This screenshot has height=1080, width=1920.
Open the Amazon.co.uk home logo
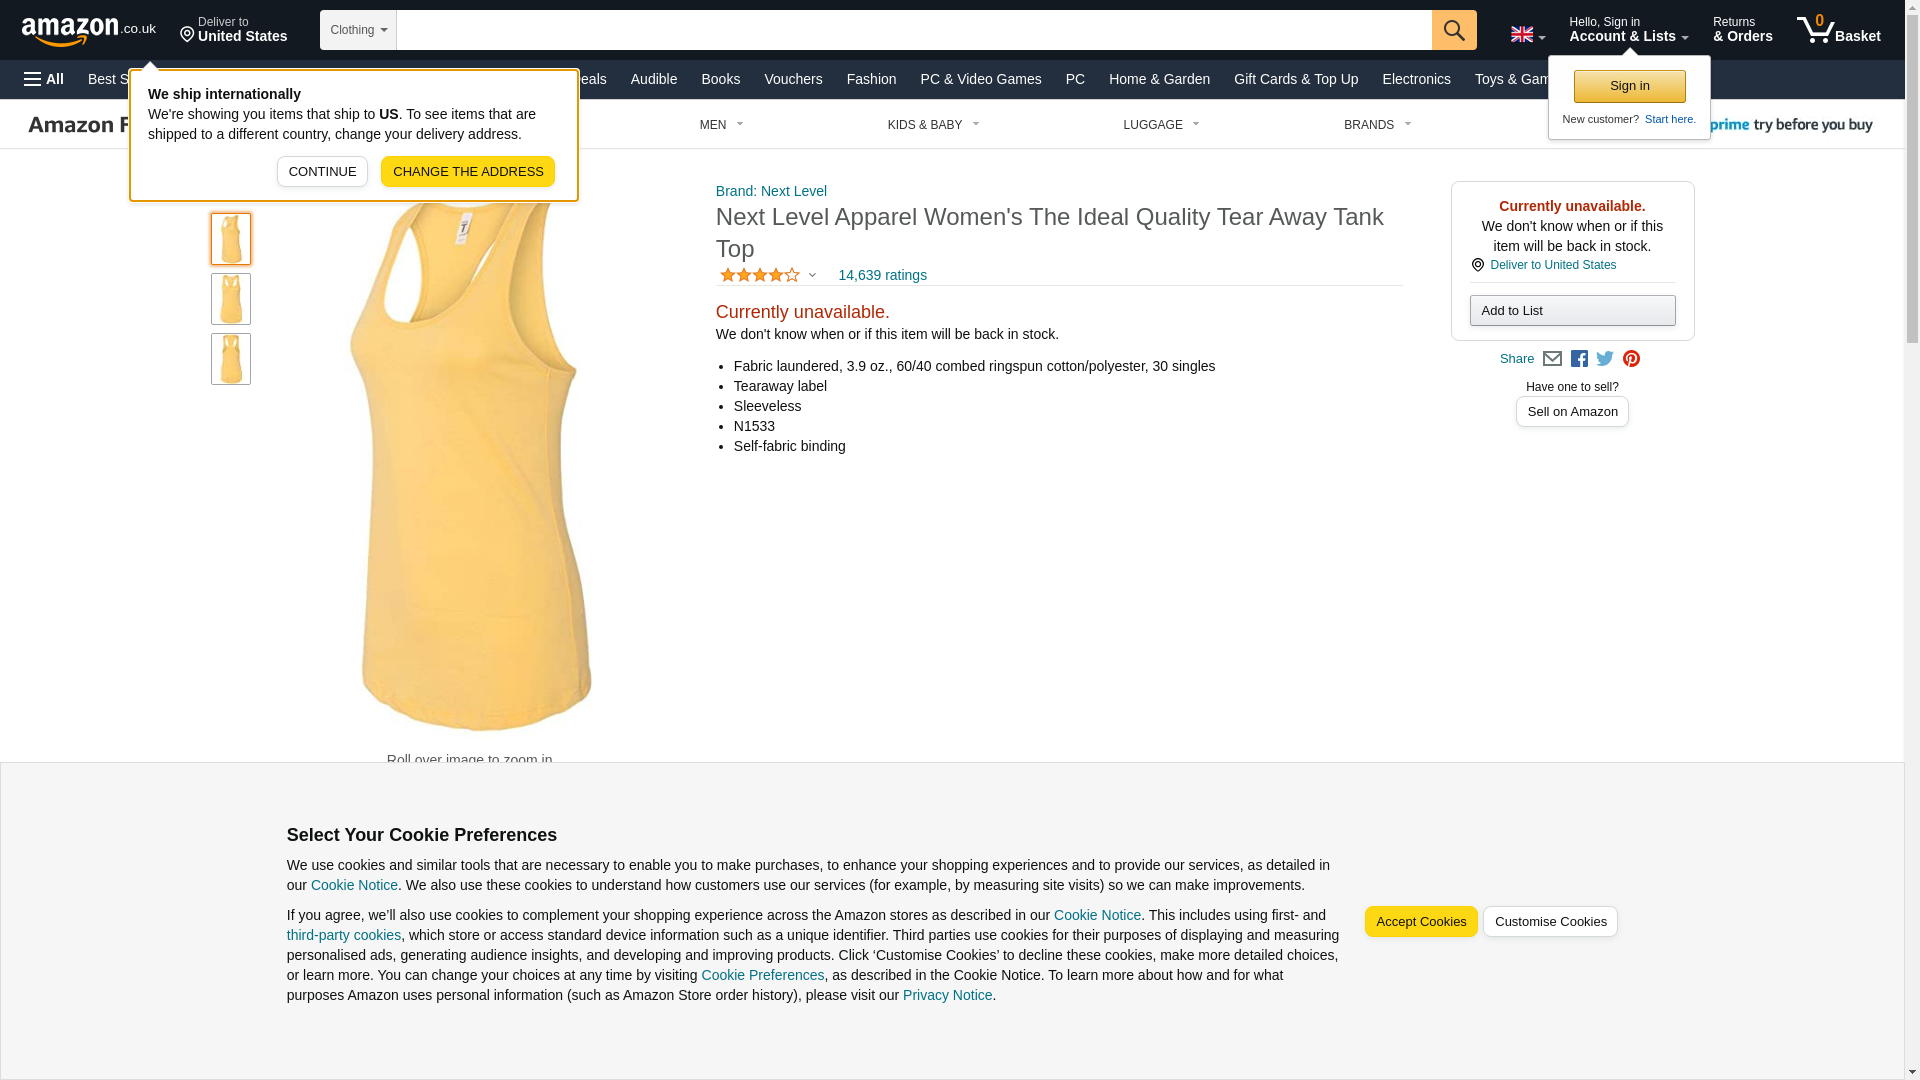click(89, 31)
